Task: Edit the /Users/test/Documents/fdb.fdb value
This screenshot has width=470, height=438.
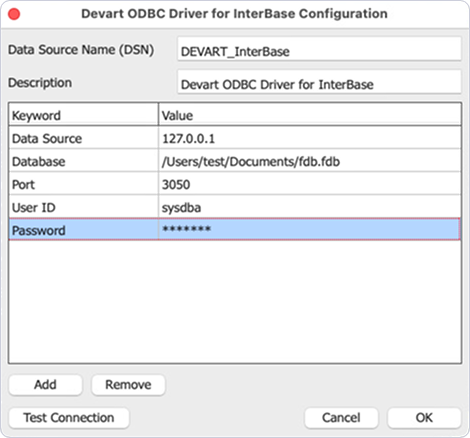Action: 310,161
